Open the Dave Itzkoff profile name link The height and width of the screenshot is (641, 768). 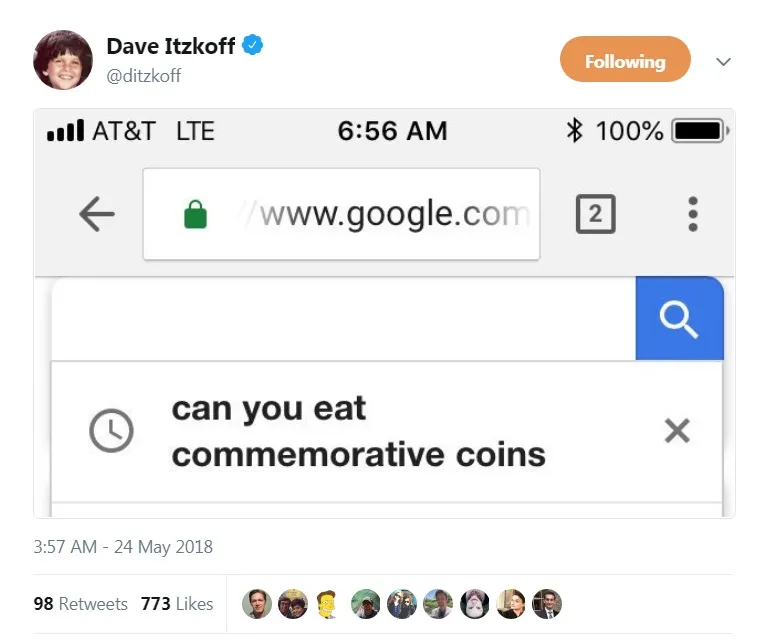point(170,46)
